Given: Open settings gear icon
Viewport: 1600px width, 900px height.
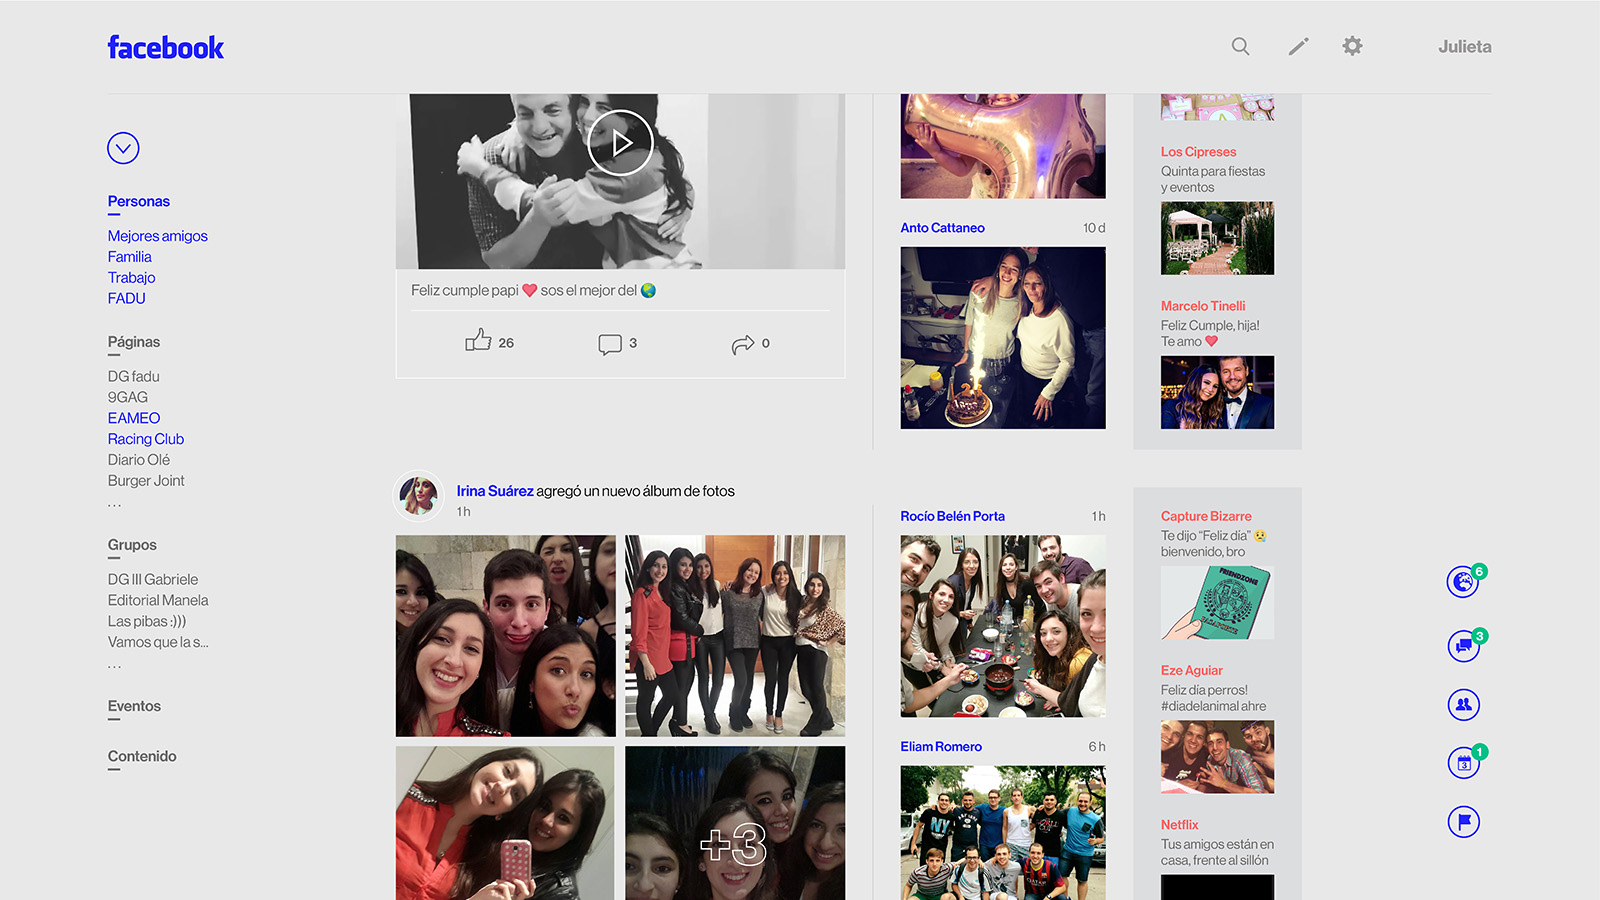Looking at the screenshot, I should coord(1352,46).
